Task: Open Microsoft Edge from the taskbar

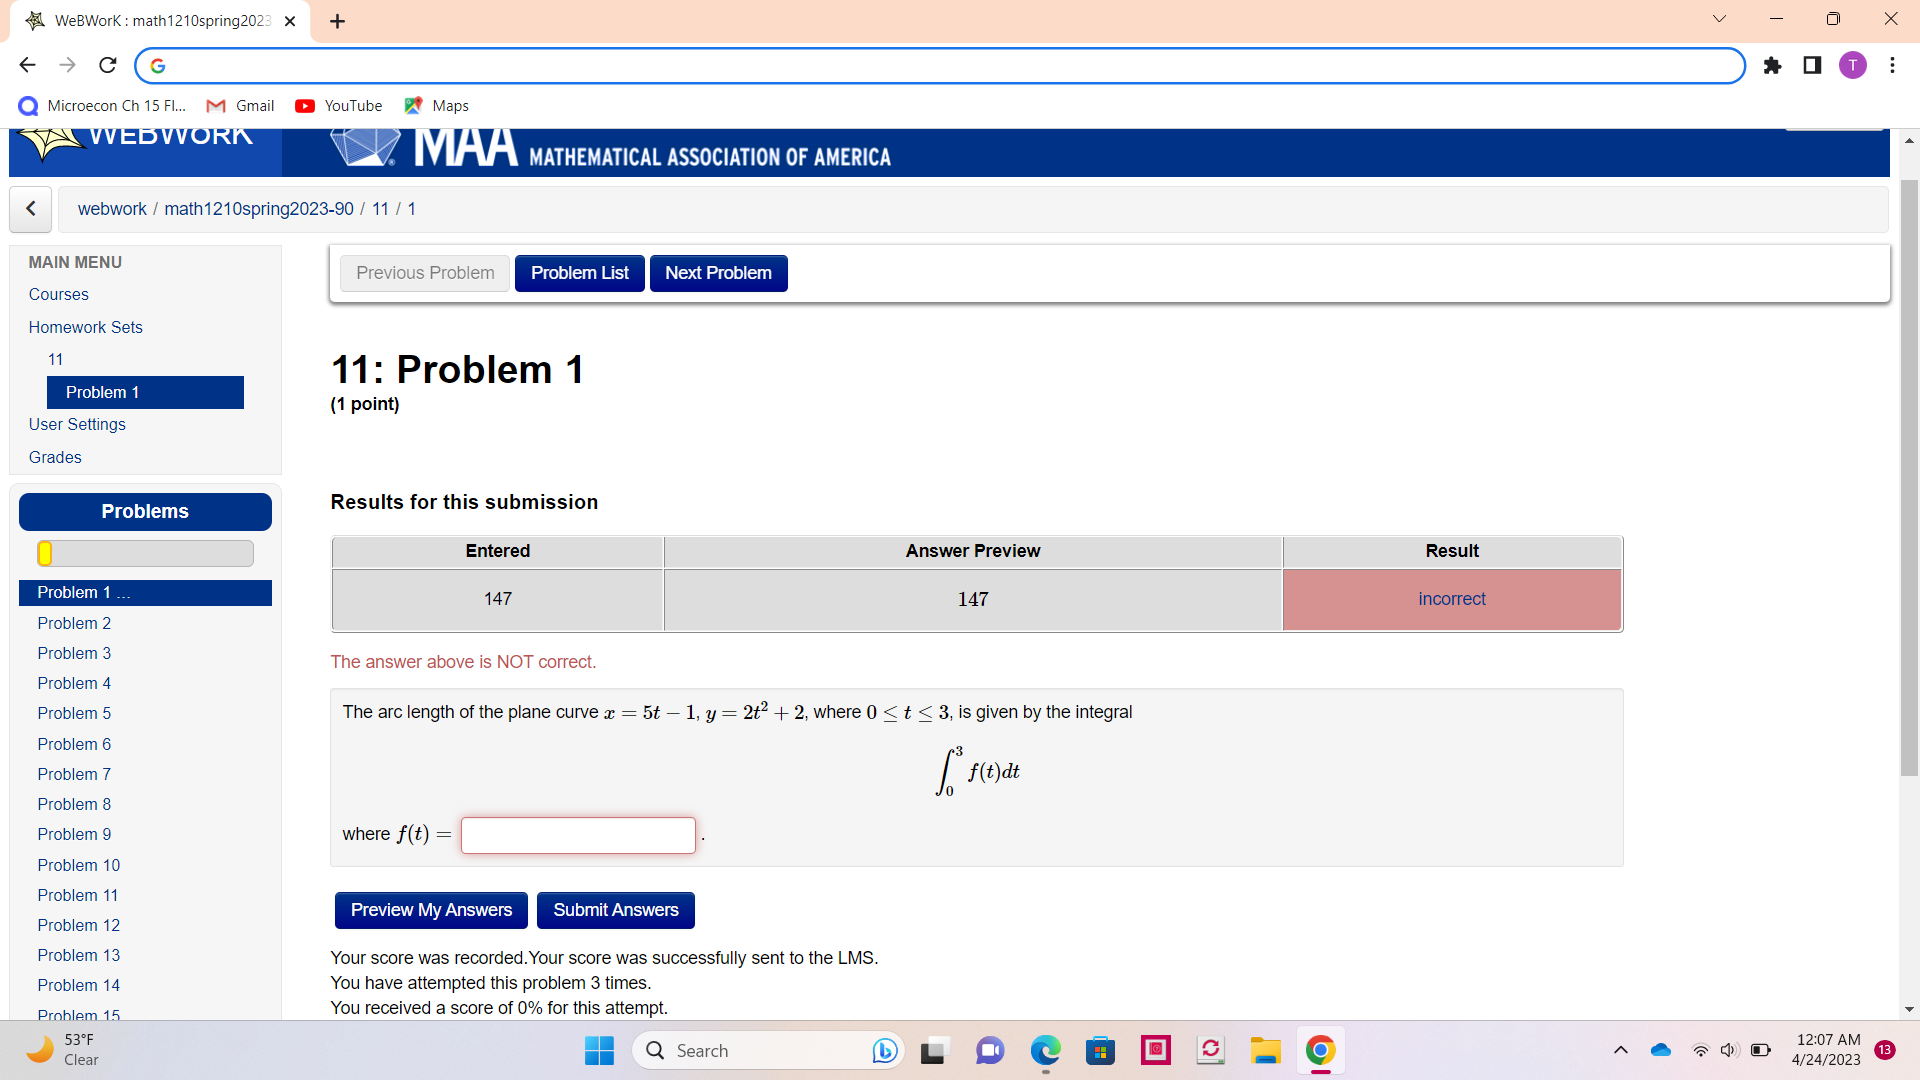Action: (1045, 1050)
